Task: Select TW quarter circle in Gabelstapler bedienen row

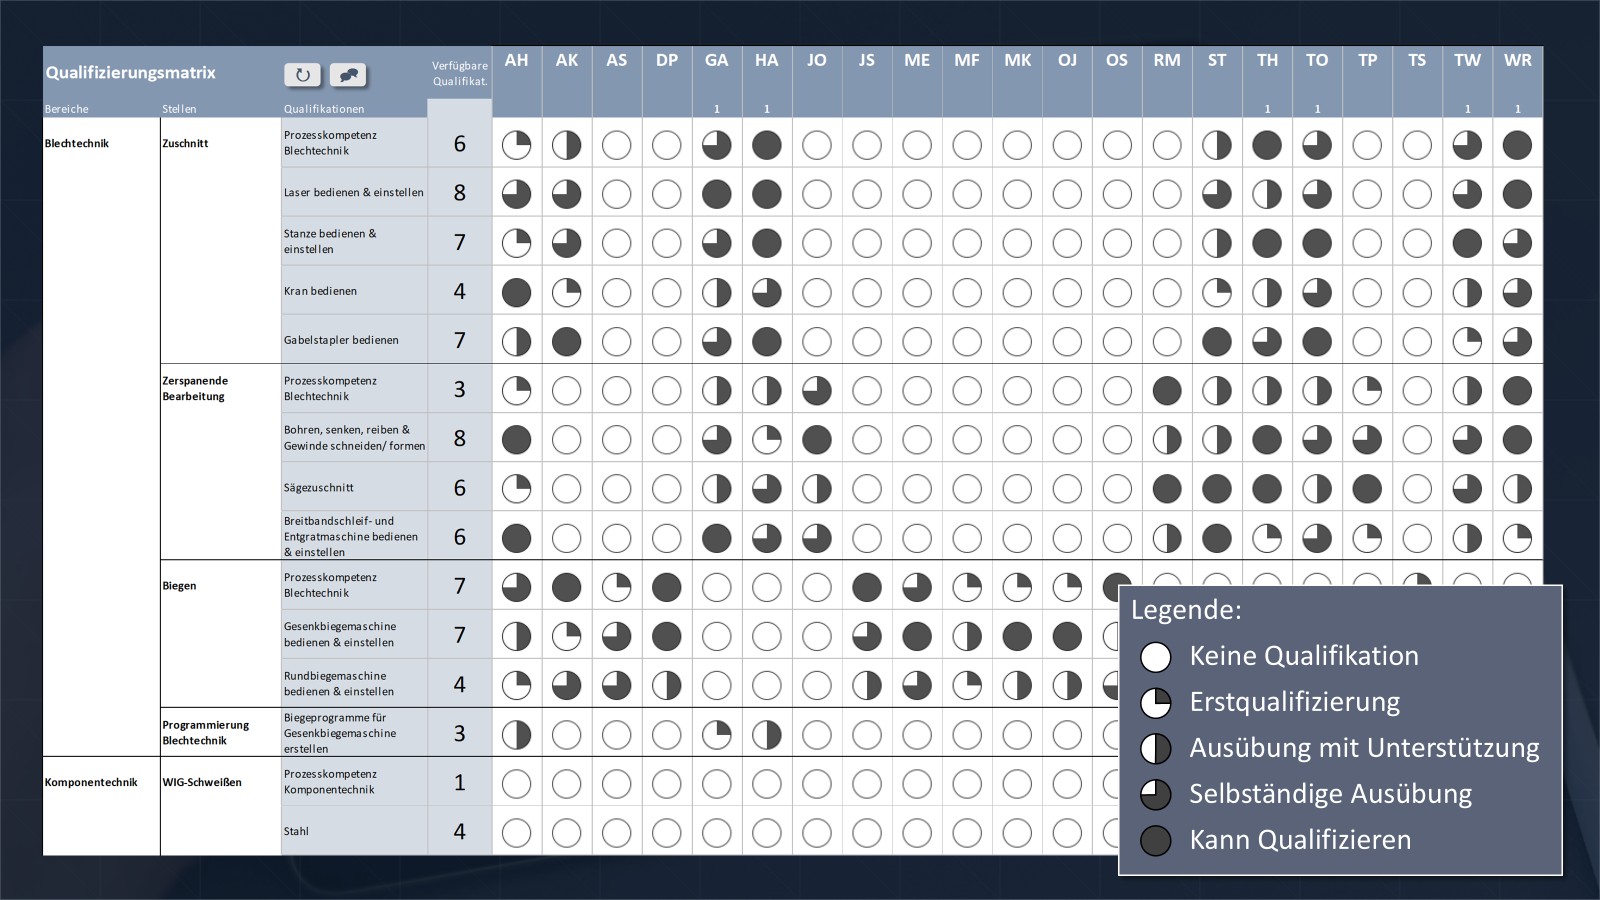Action: (1467, 341)
